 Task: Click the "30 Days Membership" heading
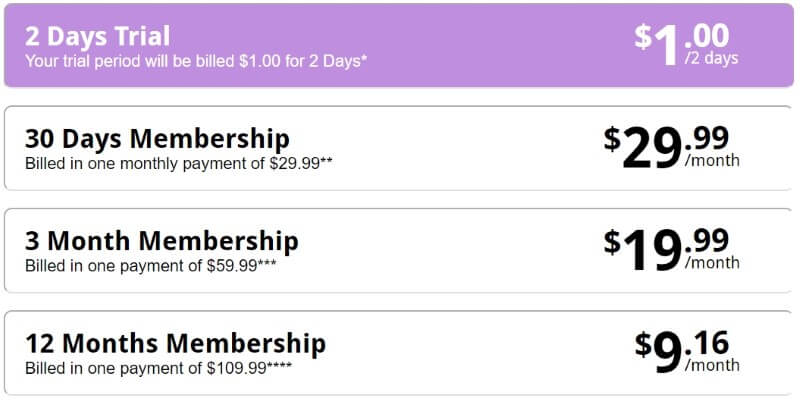pos(157,139)
